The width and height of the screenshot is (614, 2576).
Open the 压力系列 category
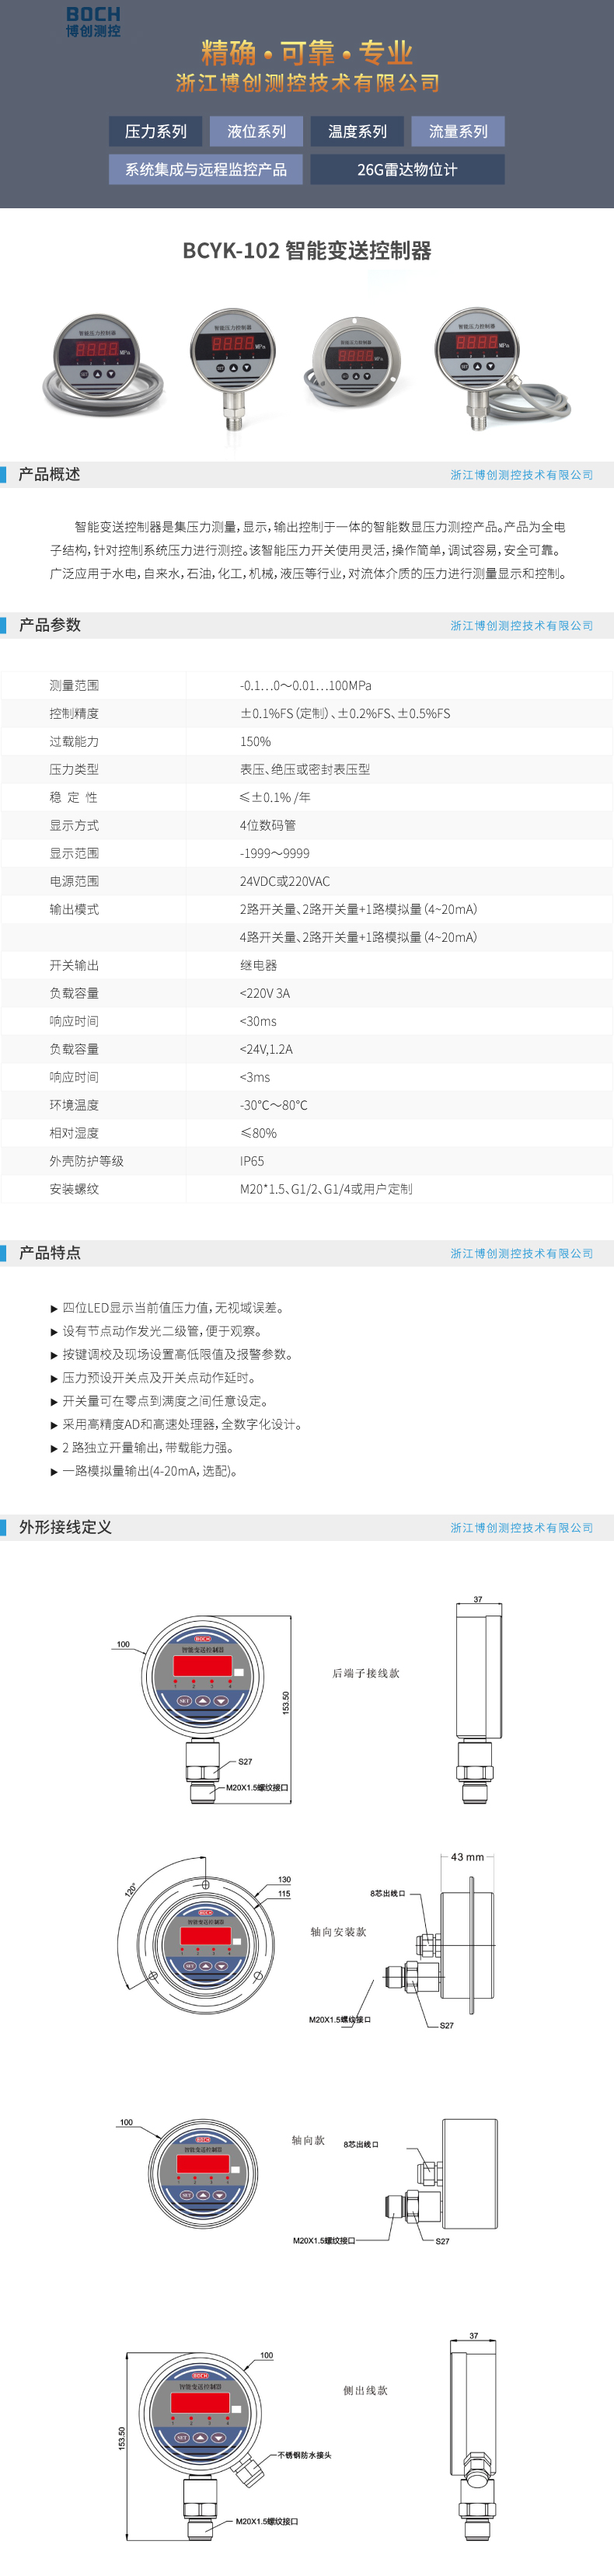point(155,131)
